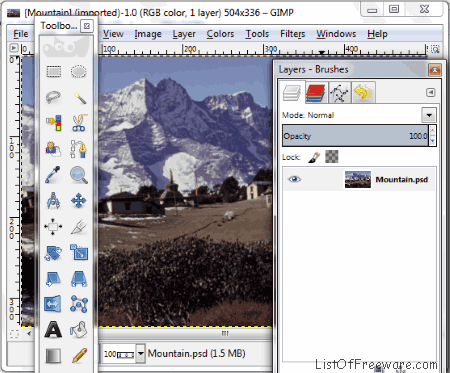
Task: Open the Layer menu
Action: tap(184, 34)
